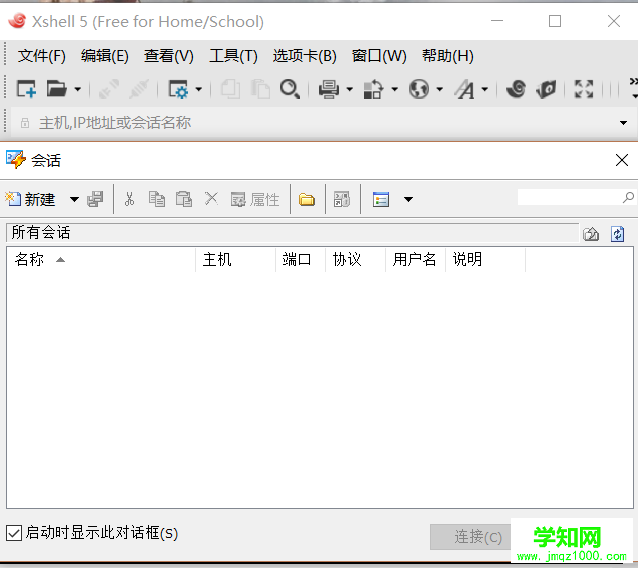638x568 pixels.
Task: Click the Copy icon in sessions toolbar
Action: click(x=157, y=199)
